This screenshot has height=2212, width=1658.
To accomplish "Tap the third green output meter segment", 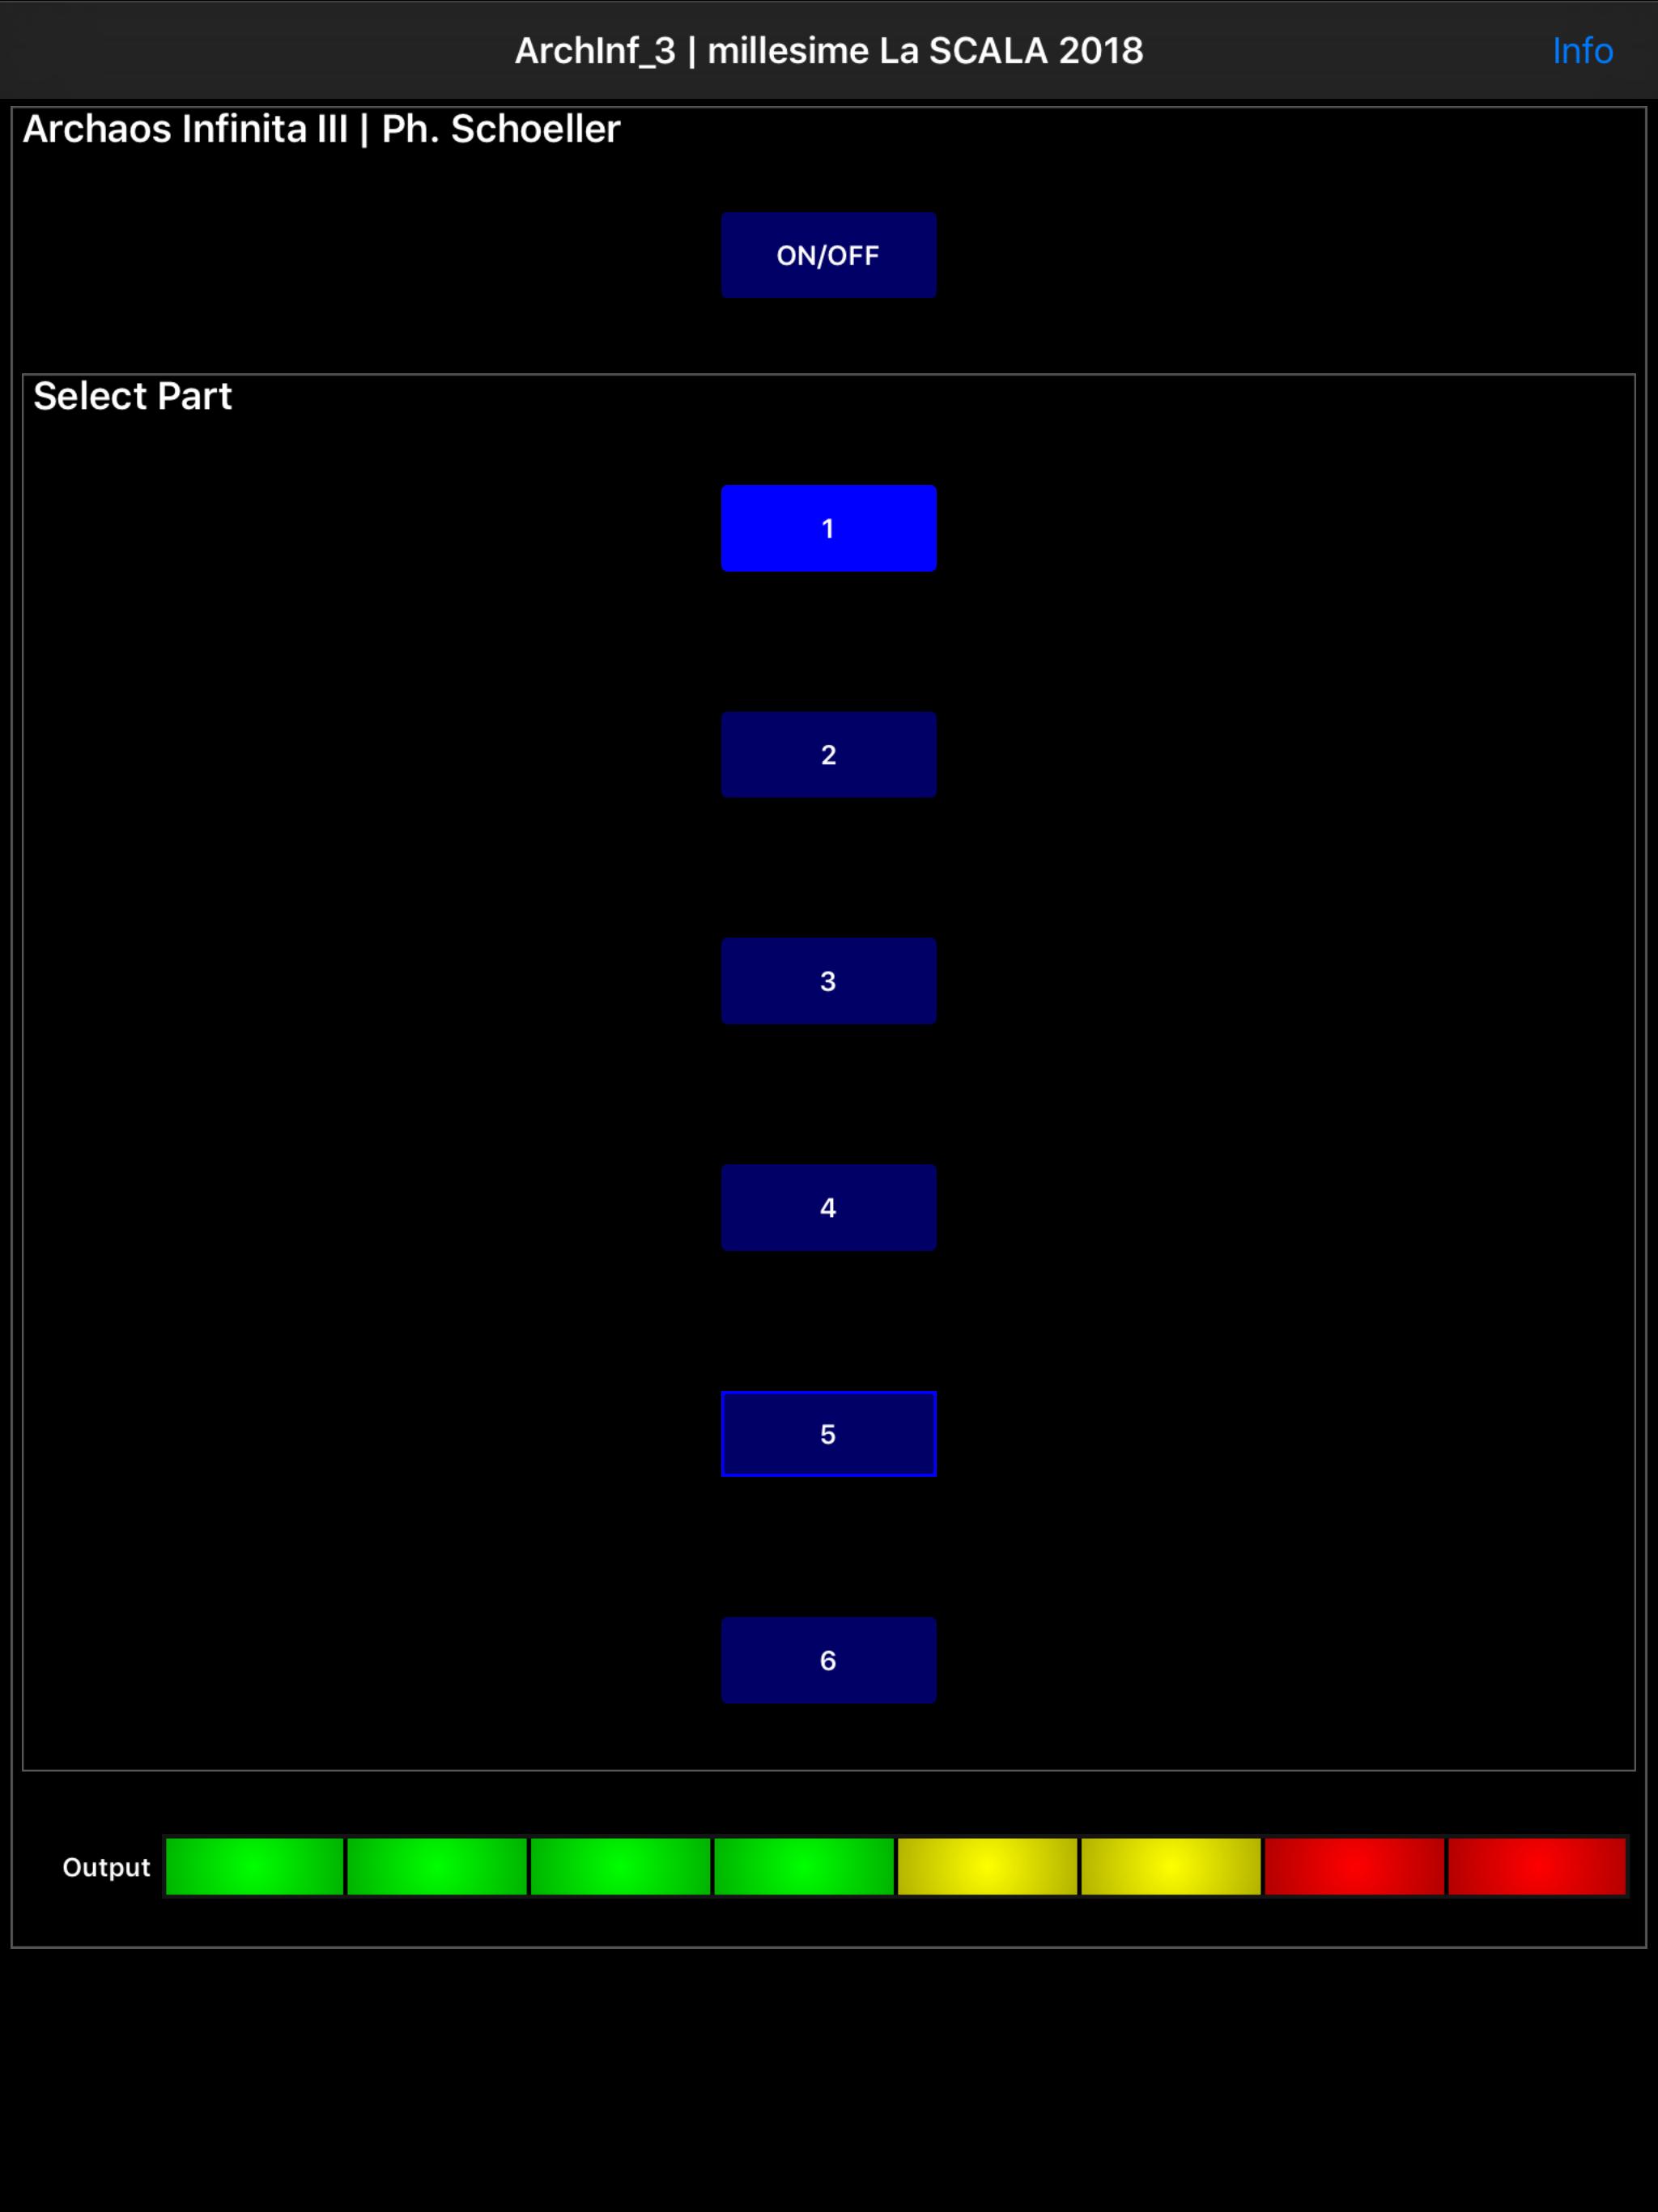I will 620,1866.
